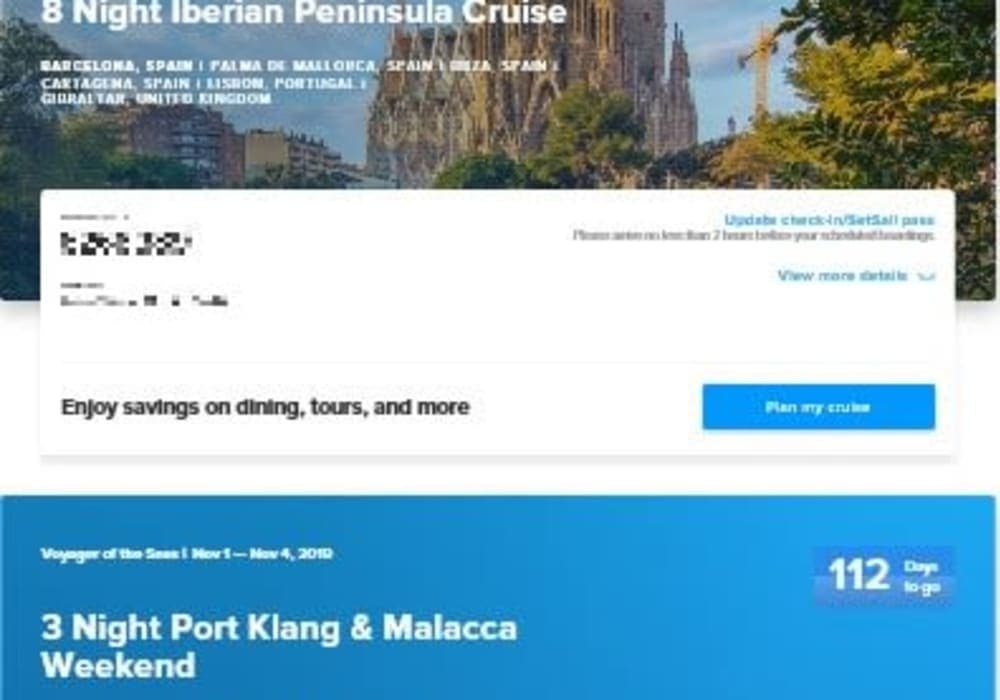Click the Gibraltar, United Kingdom port name

coord(156,99)
